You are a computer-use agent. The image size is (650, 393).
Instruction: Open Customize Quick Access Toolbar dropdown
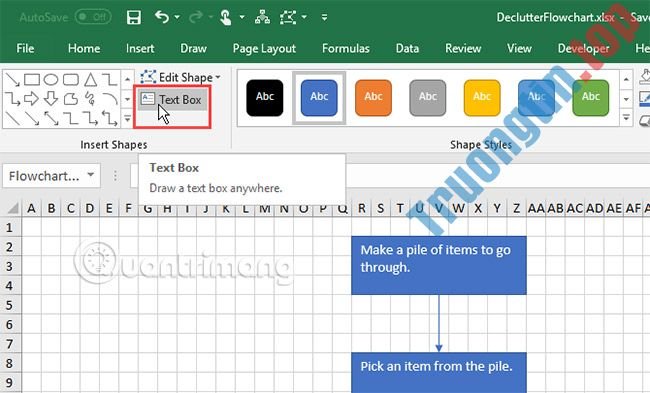point(325,17)
